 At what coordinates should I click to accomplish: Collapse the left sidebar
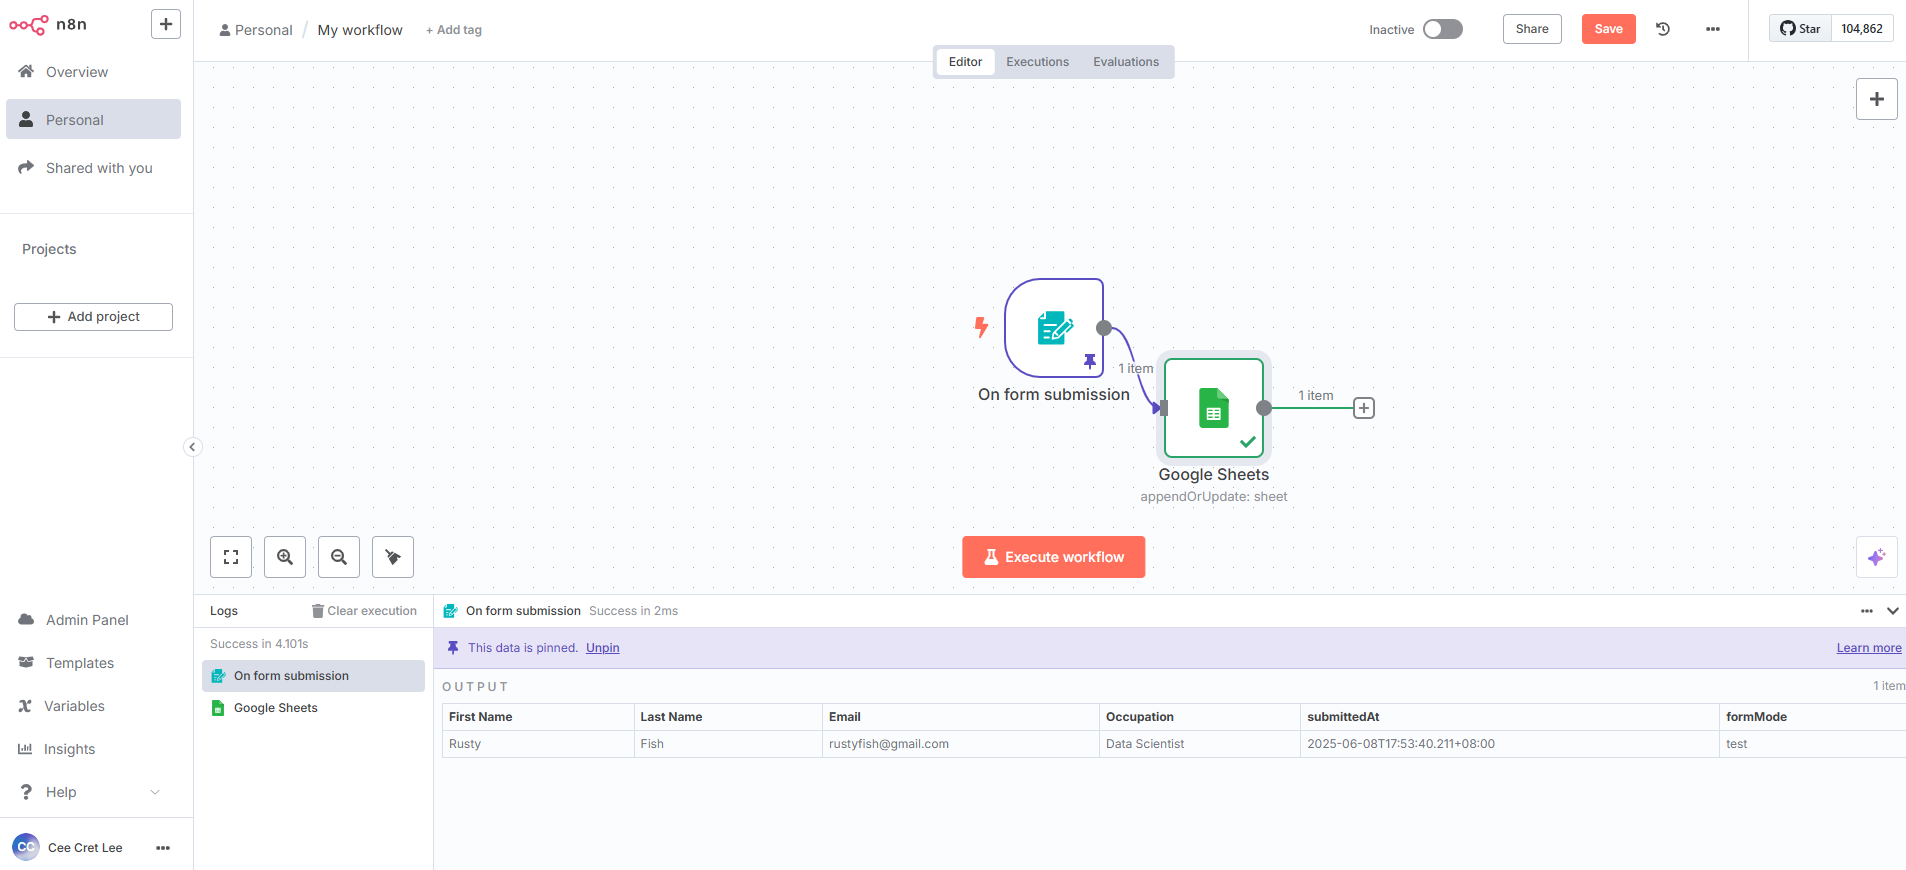pyautogui.click(x=192, y=447)
